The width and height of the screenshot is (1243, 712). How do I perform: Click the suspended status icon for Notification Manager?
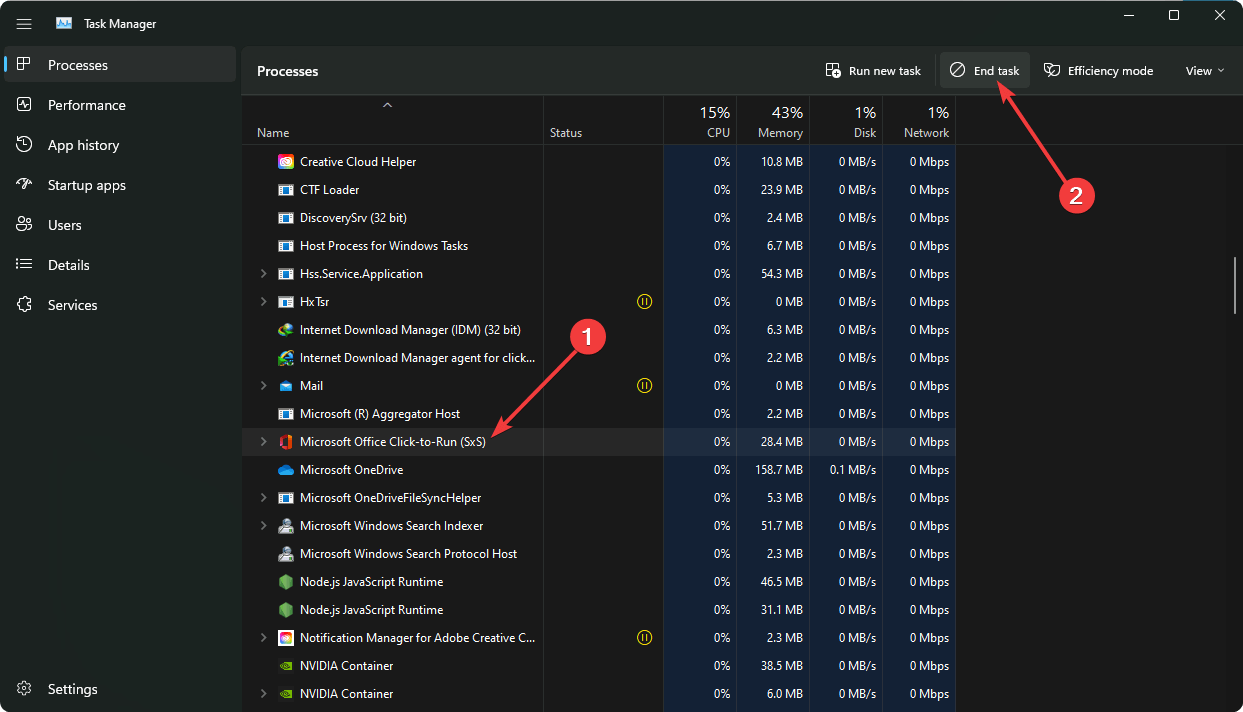(x=644, y=638)
